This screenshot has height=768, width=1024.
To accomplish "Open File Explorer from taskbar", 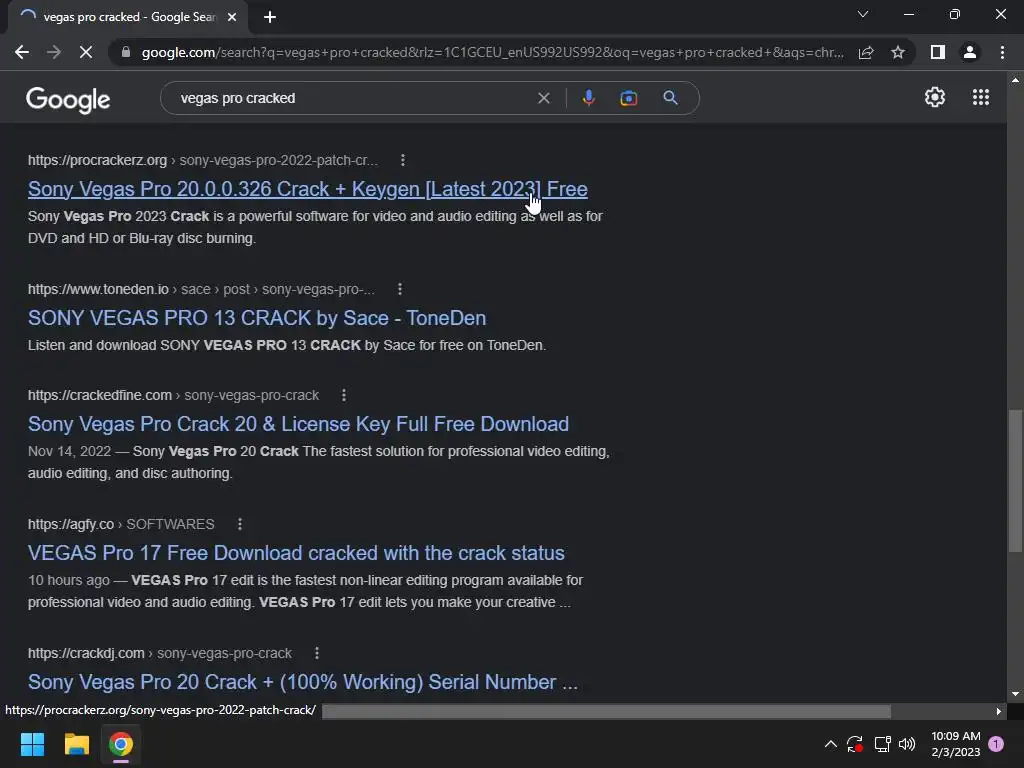I will [x=76, y=744].
